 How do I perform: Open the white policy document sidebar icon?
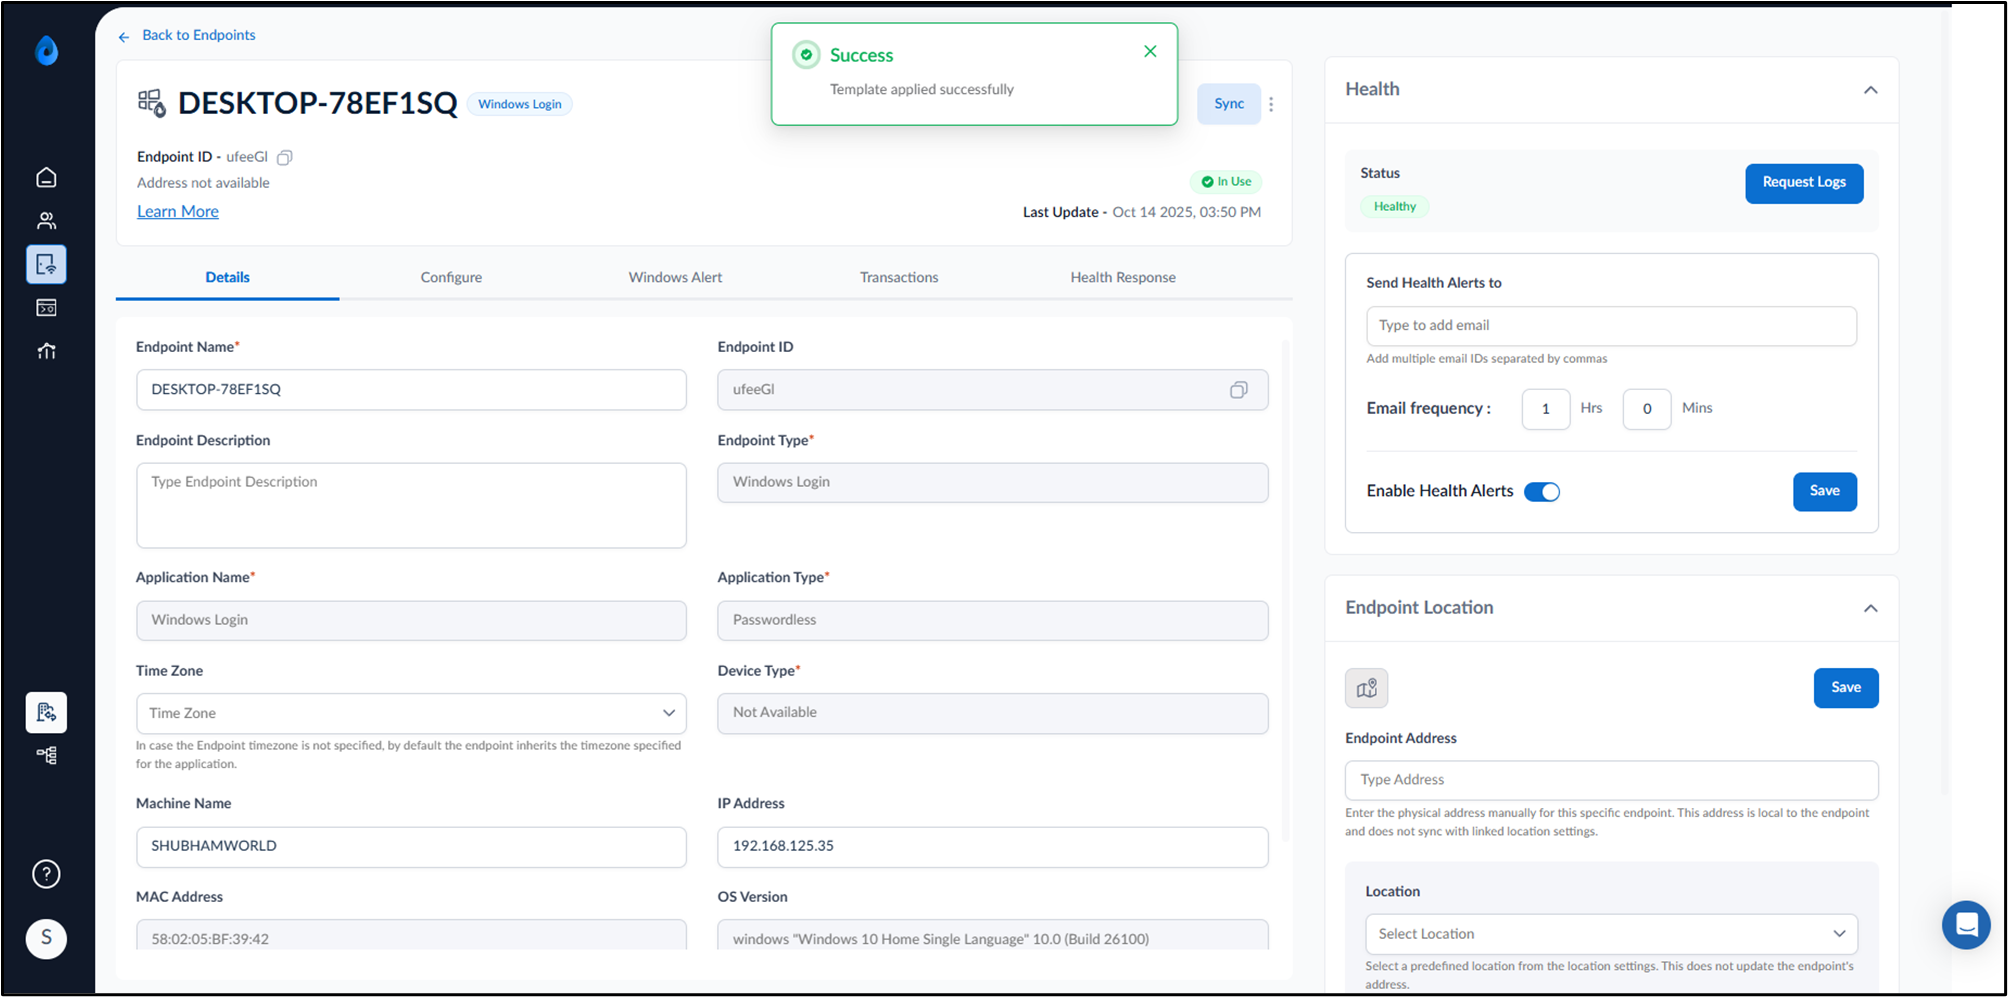pos(46,712)
